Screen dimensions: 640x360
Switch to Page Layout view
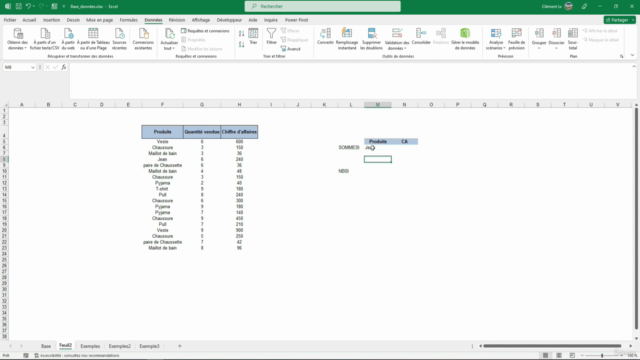559,356
